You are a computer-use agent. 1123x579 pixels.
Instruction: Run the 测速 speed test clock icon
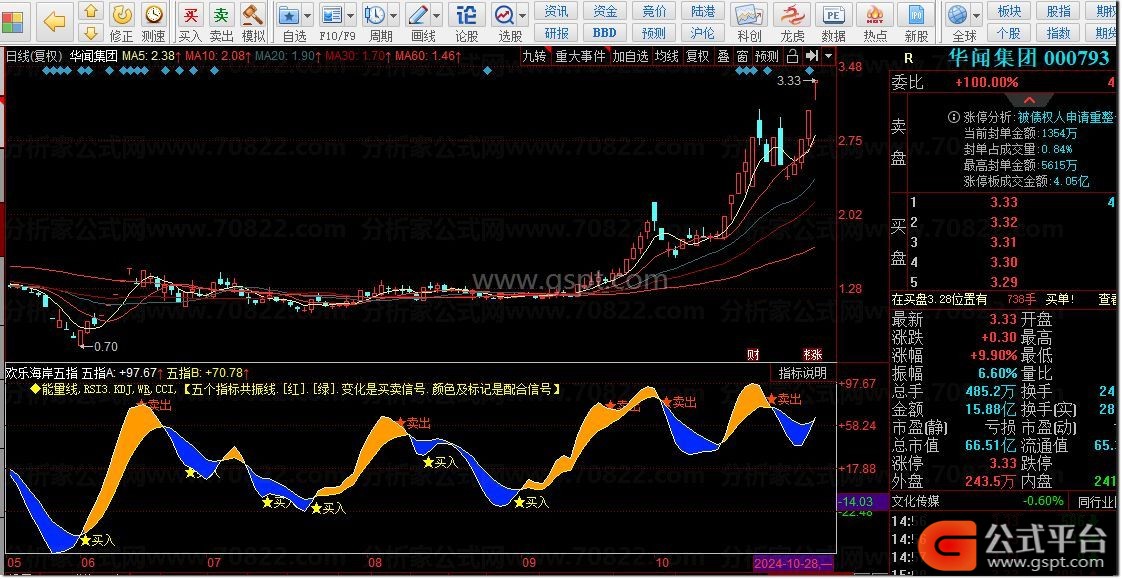tap(153, 21)
